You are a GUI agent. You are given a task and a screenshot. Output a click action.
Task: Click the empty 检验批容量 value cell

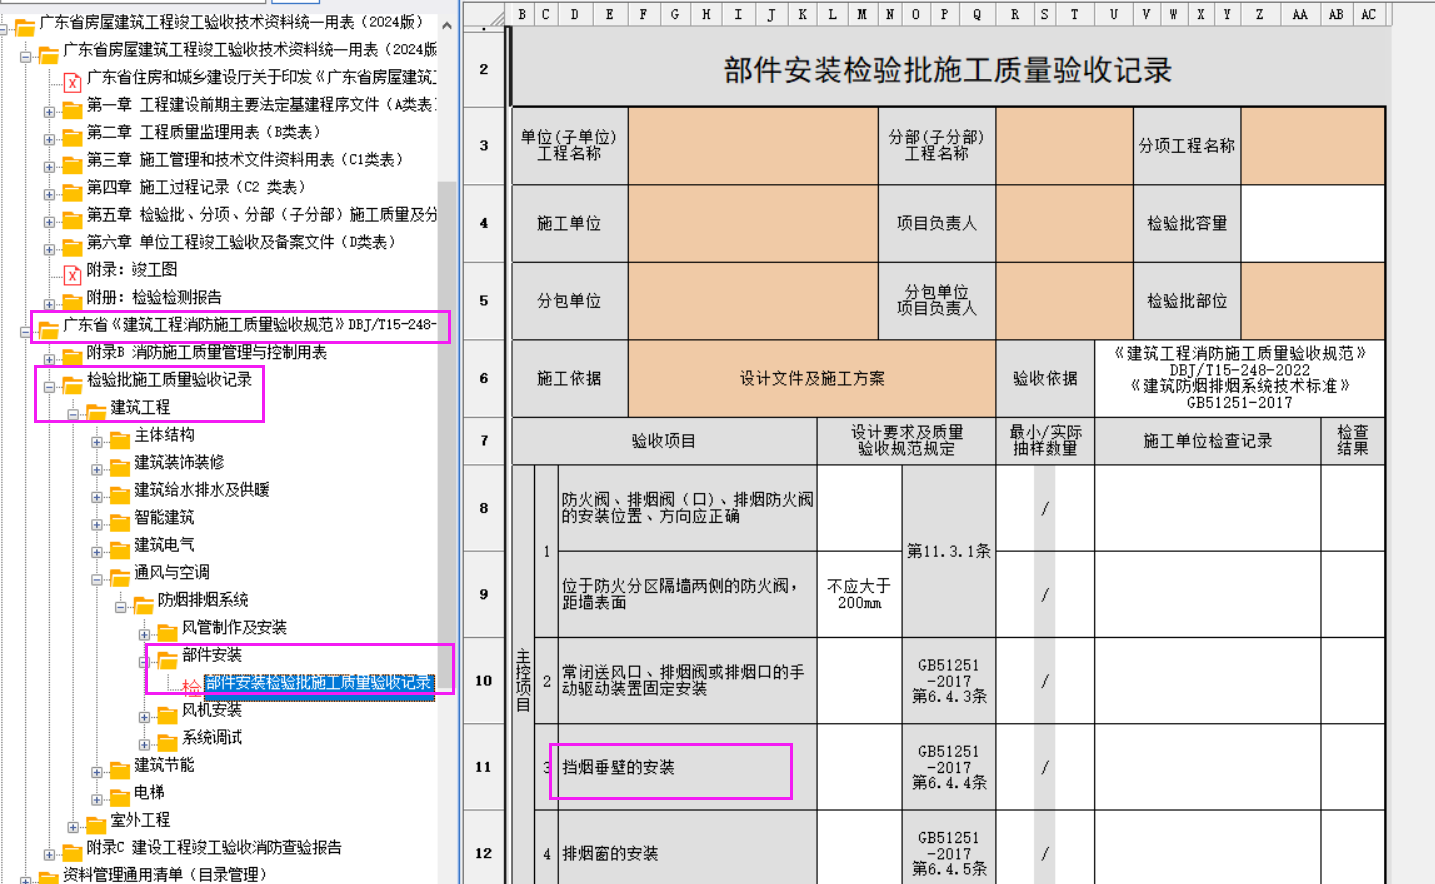1312,223
